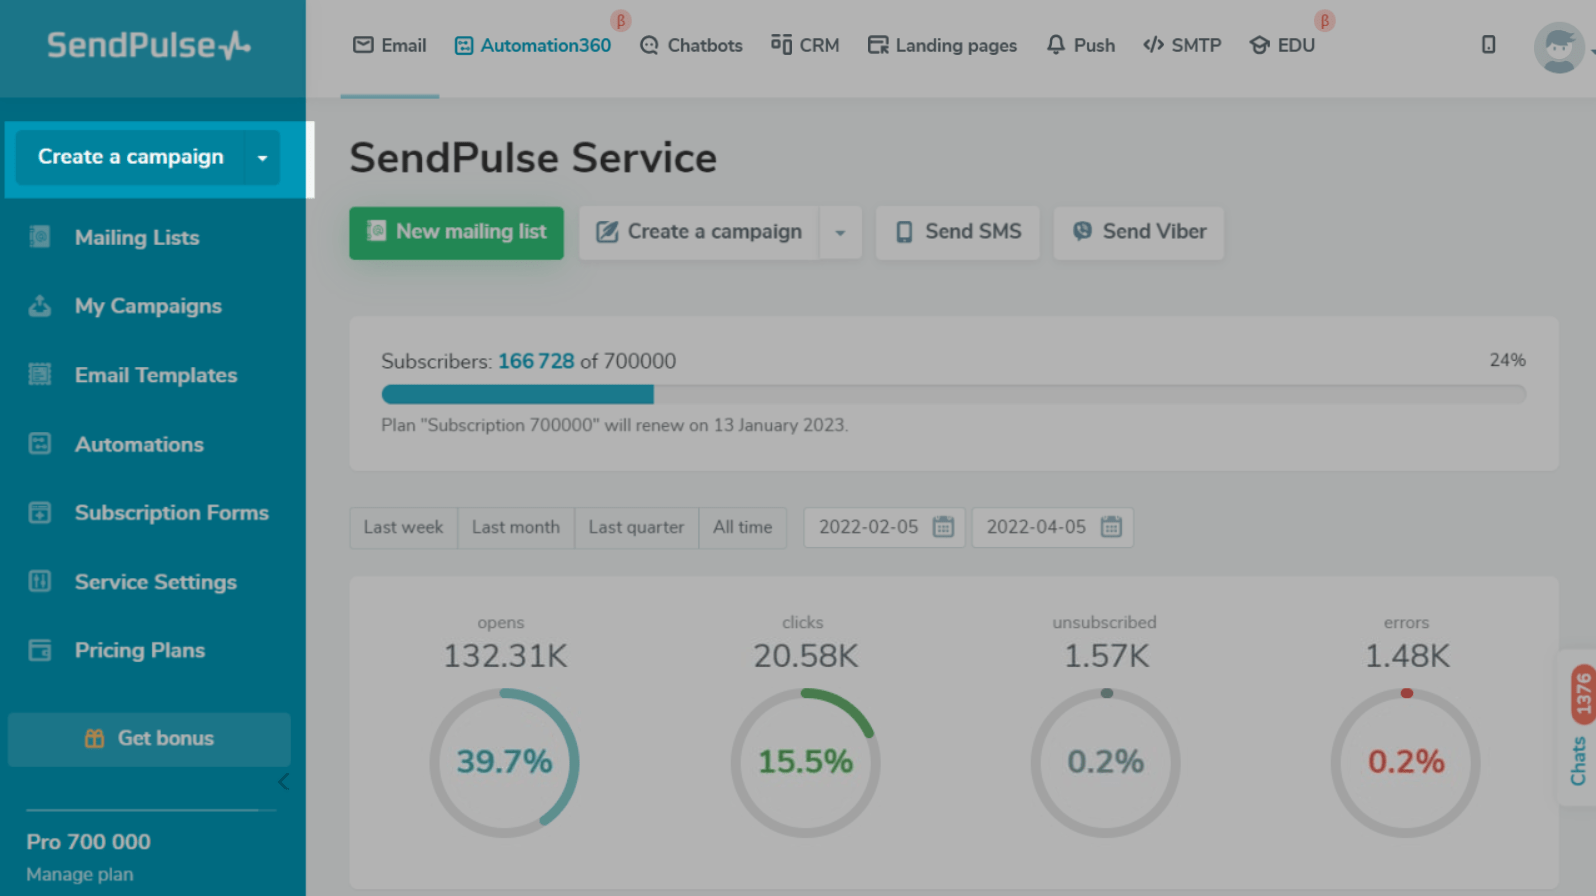Click the Mailing Lists sidebar icon

click(x=40, y=237)
